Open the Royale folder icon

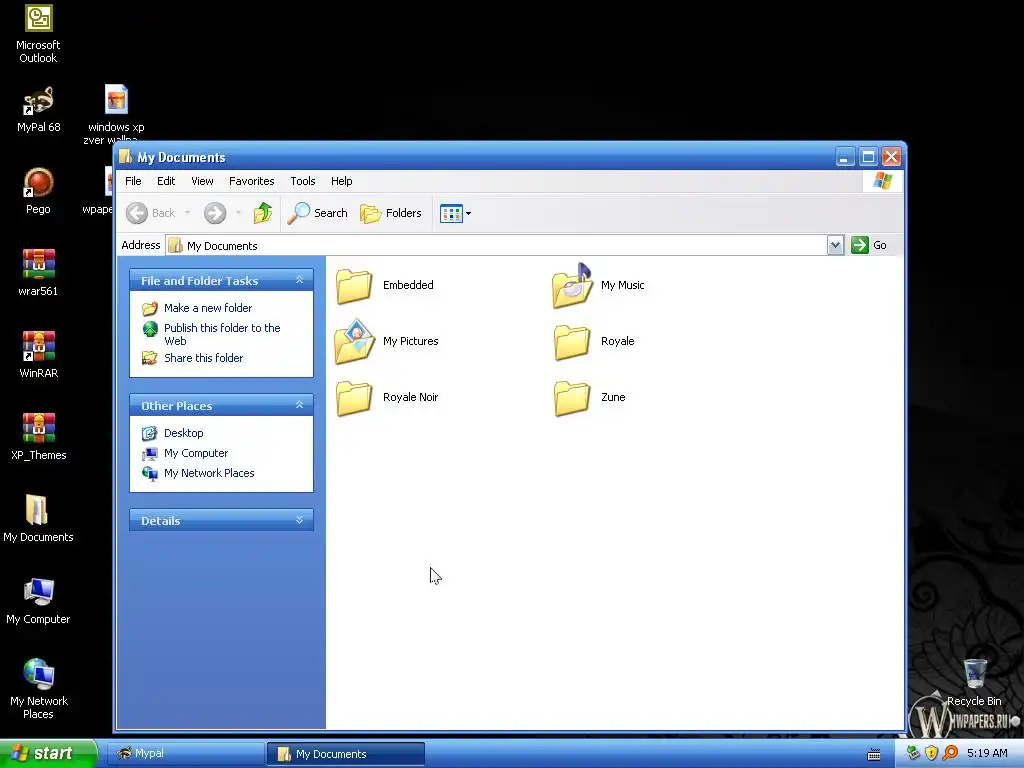click(572, 342)
